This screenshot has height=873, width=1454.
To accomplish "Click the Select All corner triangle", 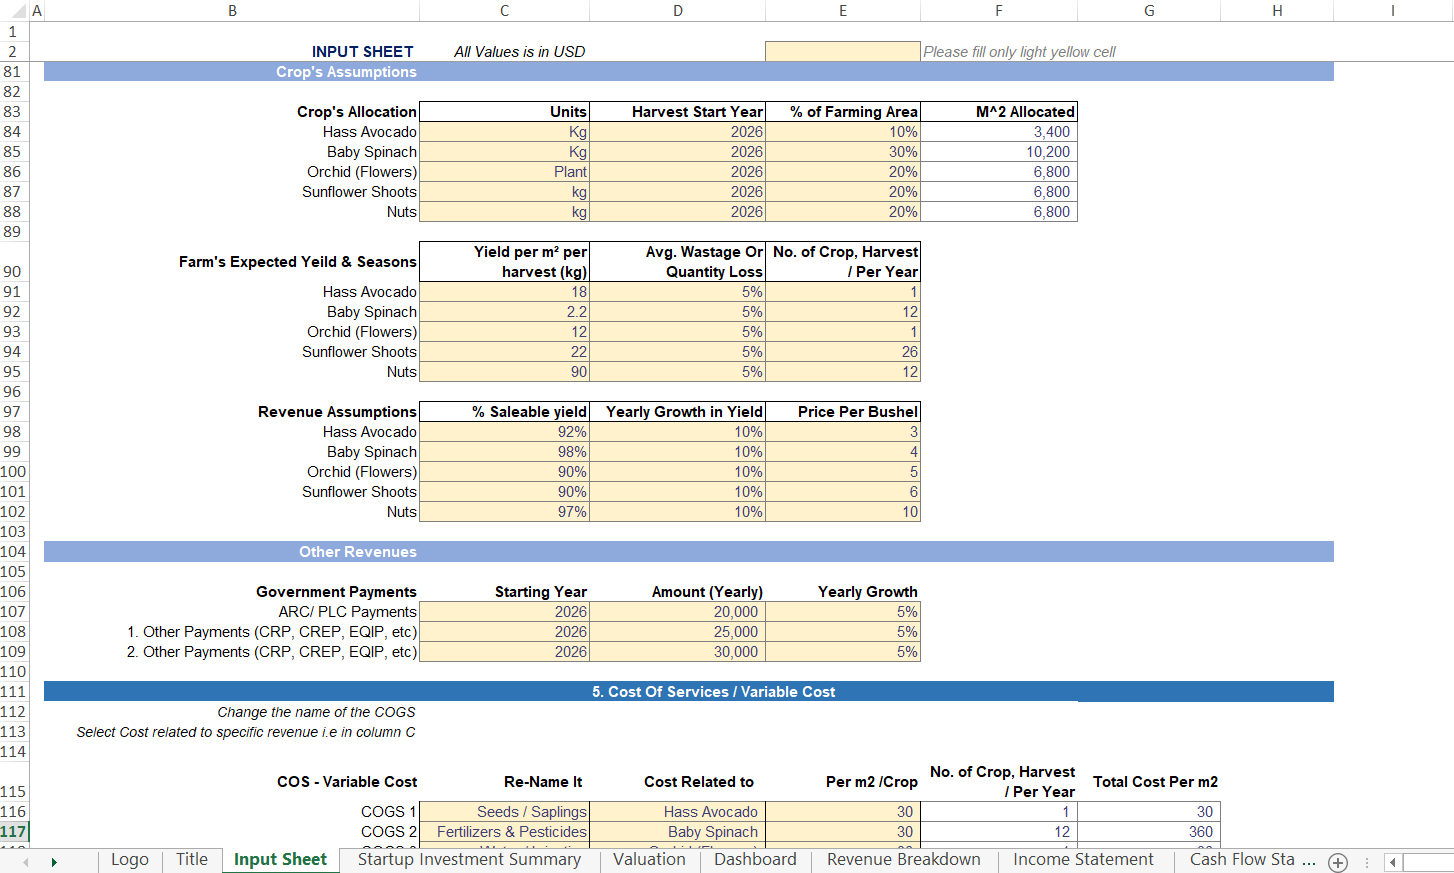I will coord(22,11).
